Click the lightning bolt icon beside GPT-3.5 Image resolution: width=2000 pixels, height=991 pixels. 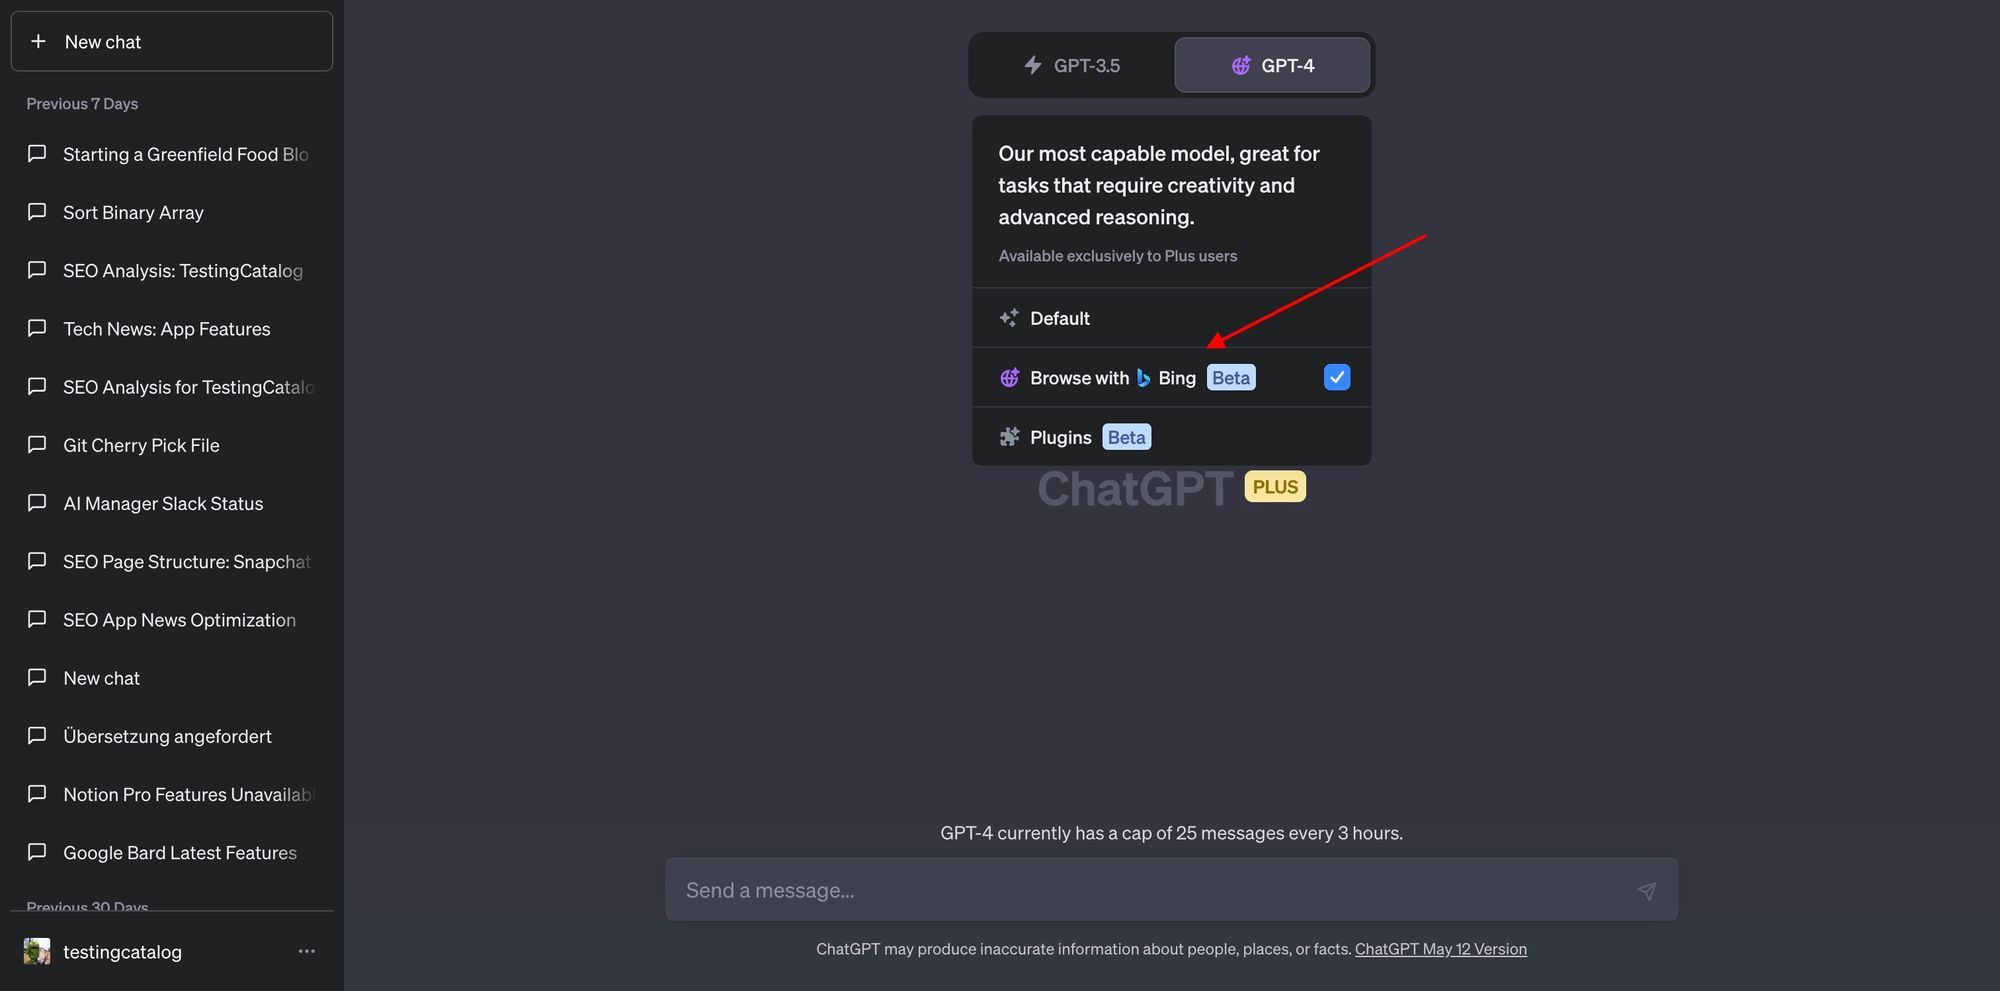(1031, 64)
